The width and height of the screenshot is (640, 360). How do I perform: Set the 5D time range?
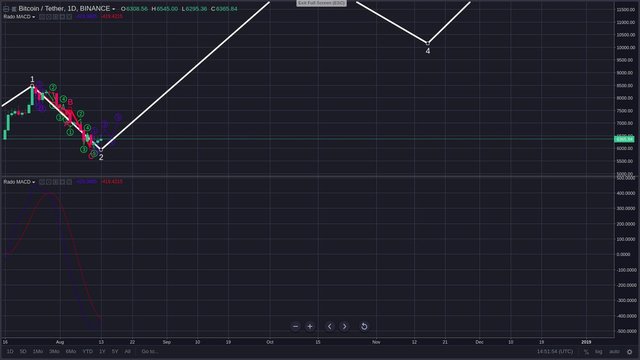click(x=23, y=351)
